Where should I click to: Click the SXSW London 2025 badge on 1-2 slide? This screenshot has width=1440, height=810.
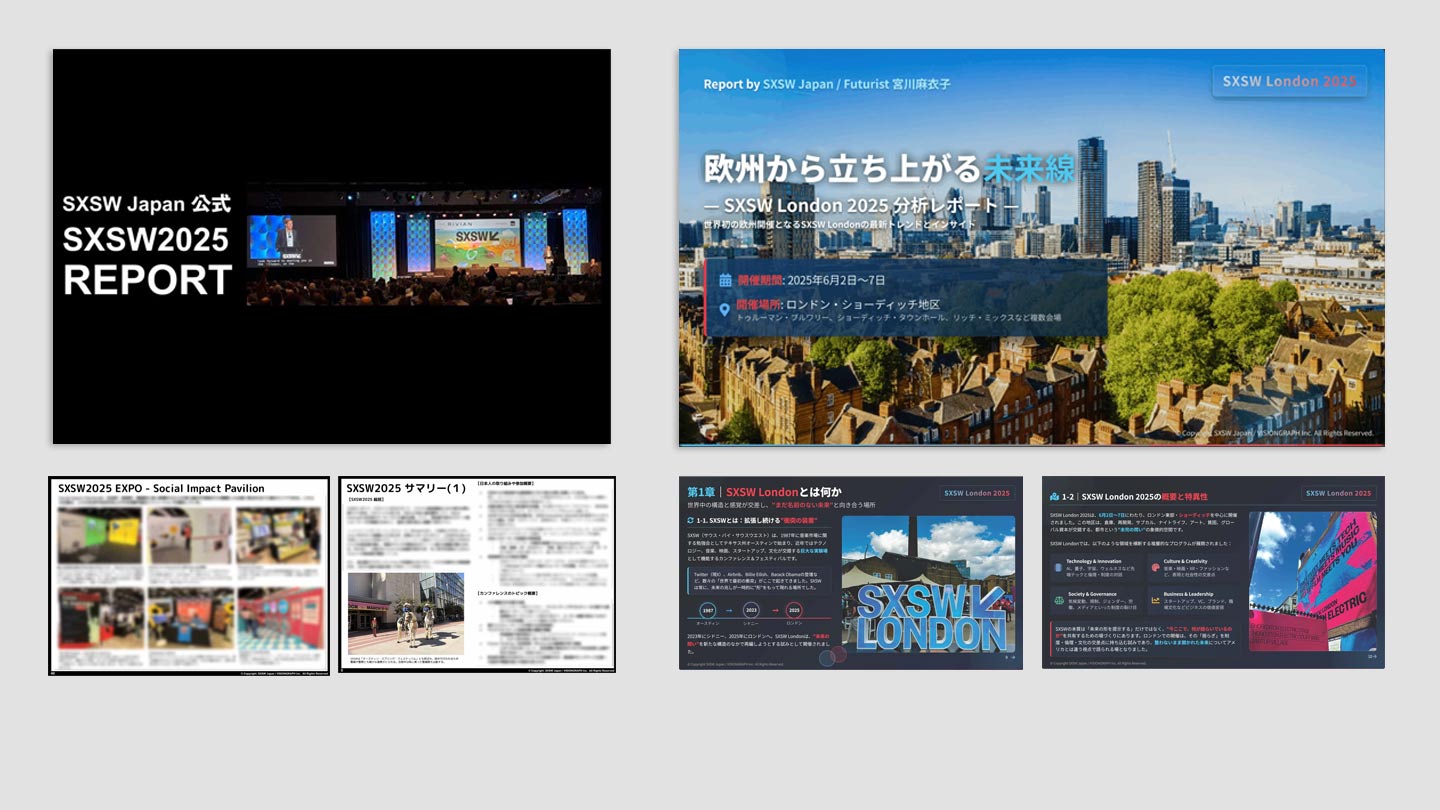[x=1339, y=493]
